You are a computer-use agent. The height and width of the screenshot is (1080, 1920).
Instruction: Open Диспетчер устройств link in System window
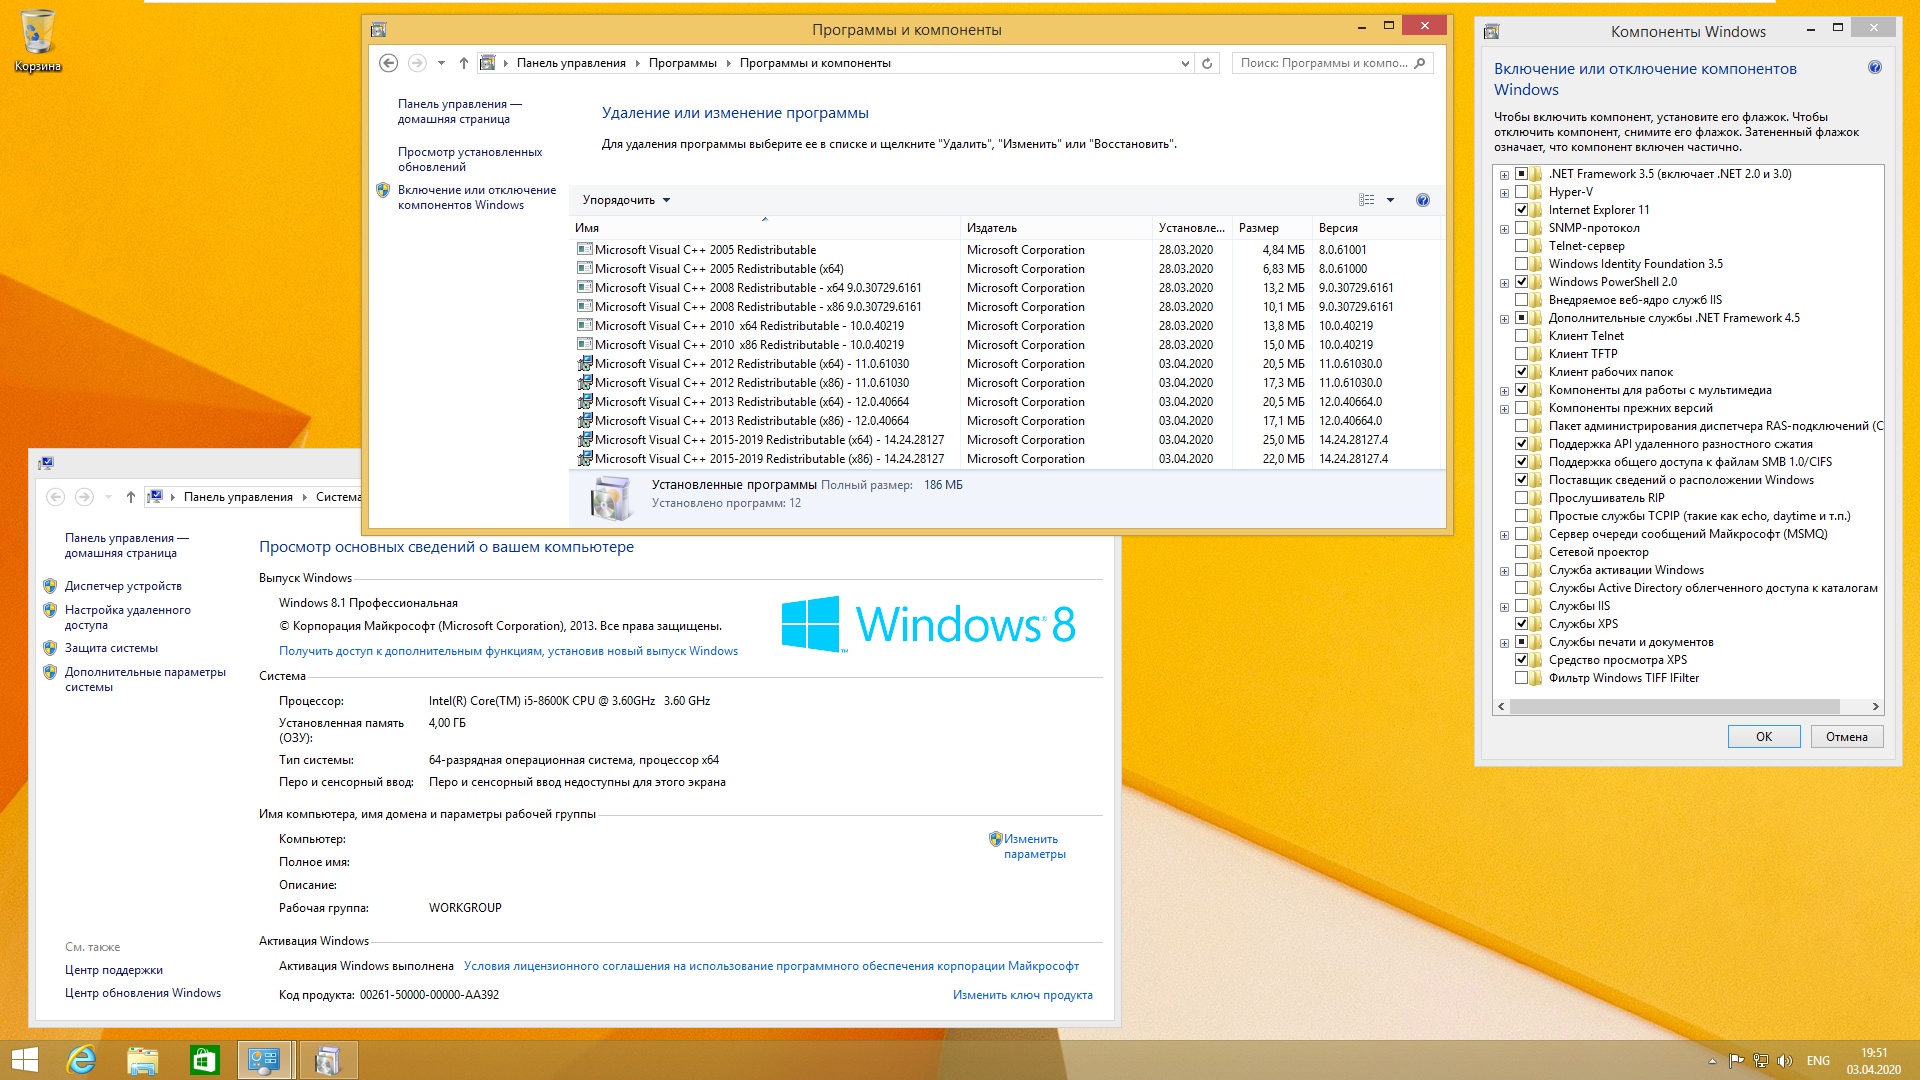123,586
